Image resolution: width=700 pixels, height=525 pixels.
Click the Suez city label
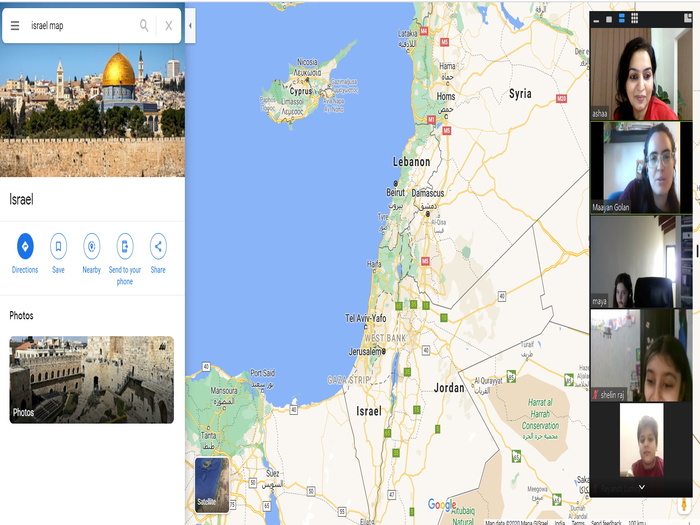coord(273,473)
